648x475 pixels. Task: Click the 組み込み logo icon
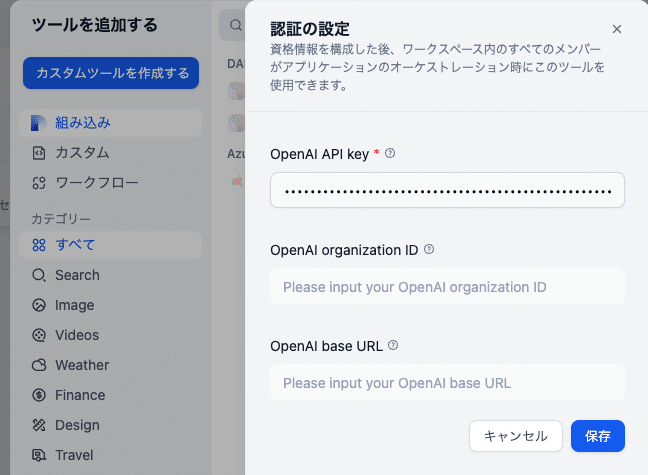click(39, 123)
